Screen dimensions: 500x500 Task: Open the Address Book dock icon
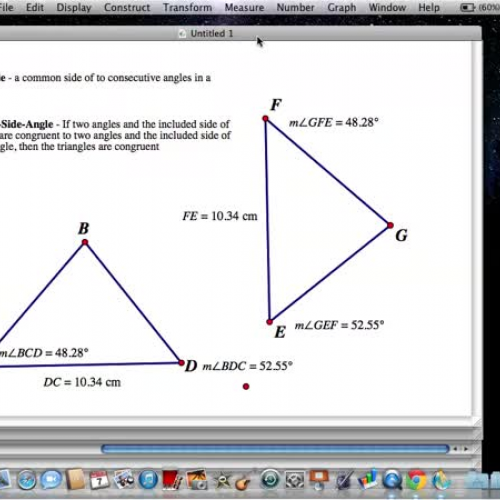[75, 480]
